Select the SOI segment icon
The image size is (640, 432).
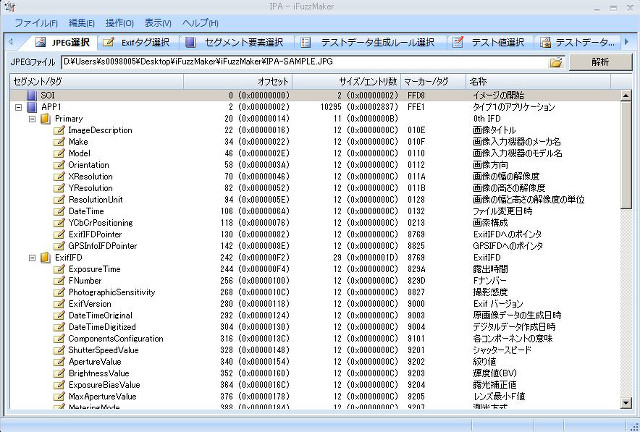32,96
